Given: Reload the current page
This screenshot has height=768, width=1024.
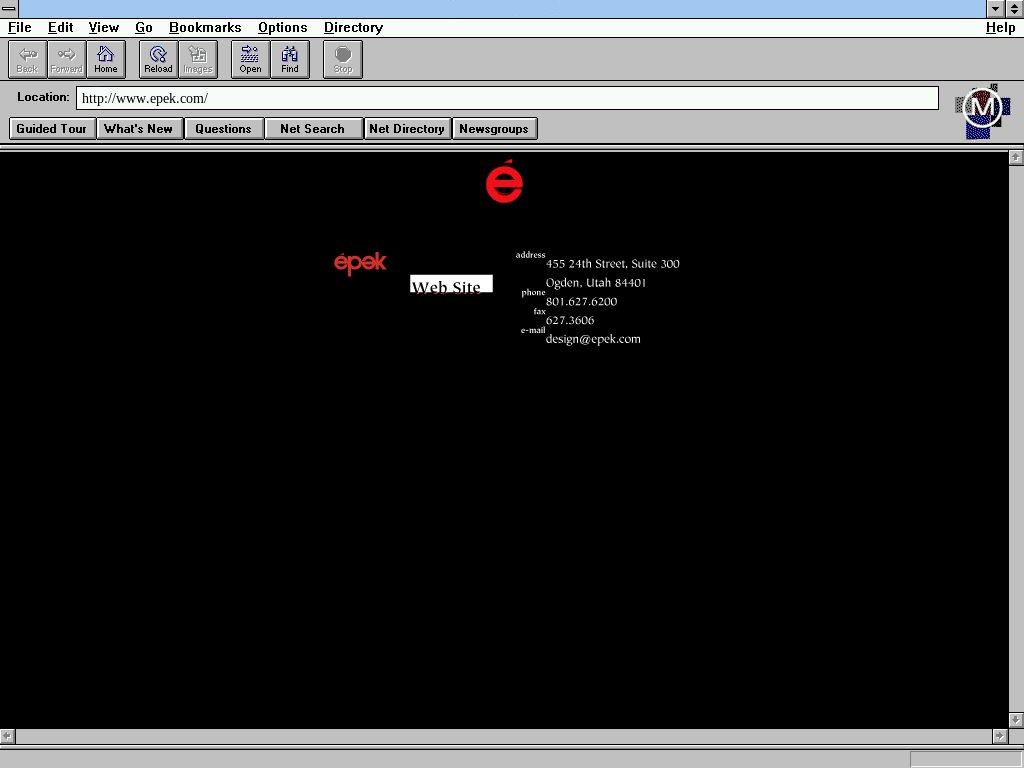Looking at the screenshot, I should click(x=158, y=59).
